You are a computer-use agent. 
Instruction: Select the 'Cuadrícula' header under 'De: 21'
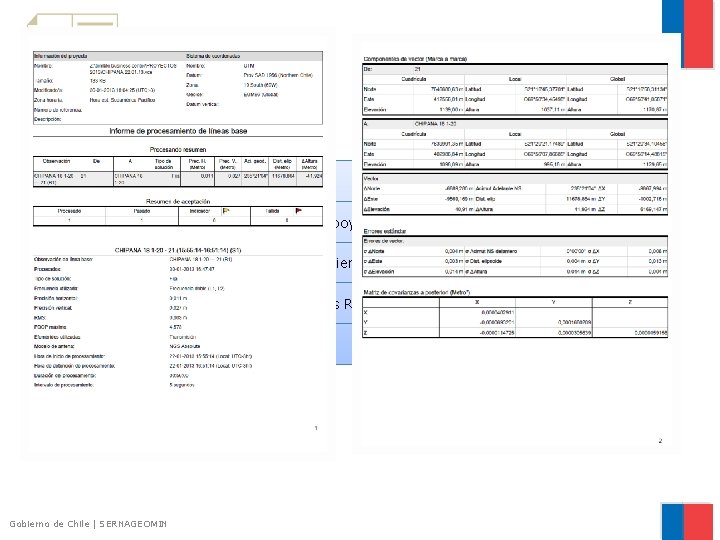coord(414,79)
